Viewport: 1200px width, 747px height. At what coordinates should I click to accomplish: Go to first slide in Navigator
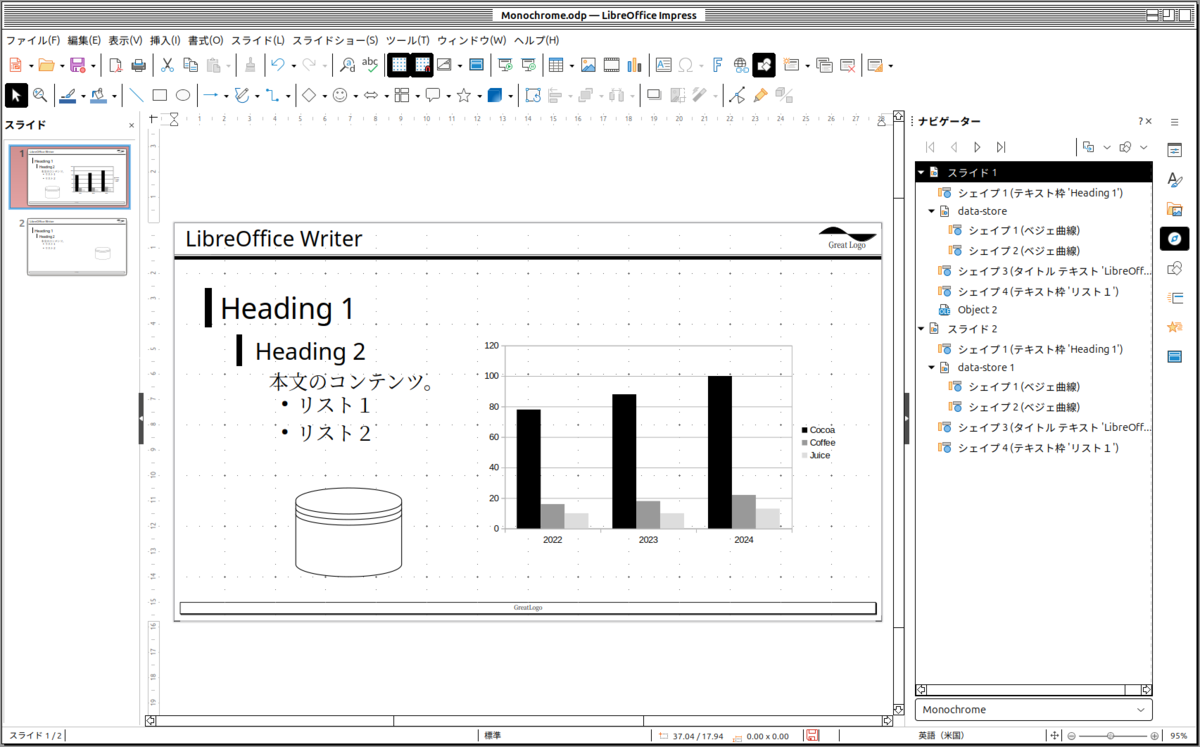[930, 147]
